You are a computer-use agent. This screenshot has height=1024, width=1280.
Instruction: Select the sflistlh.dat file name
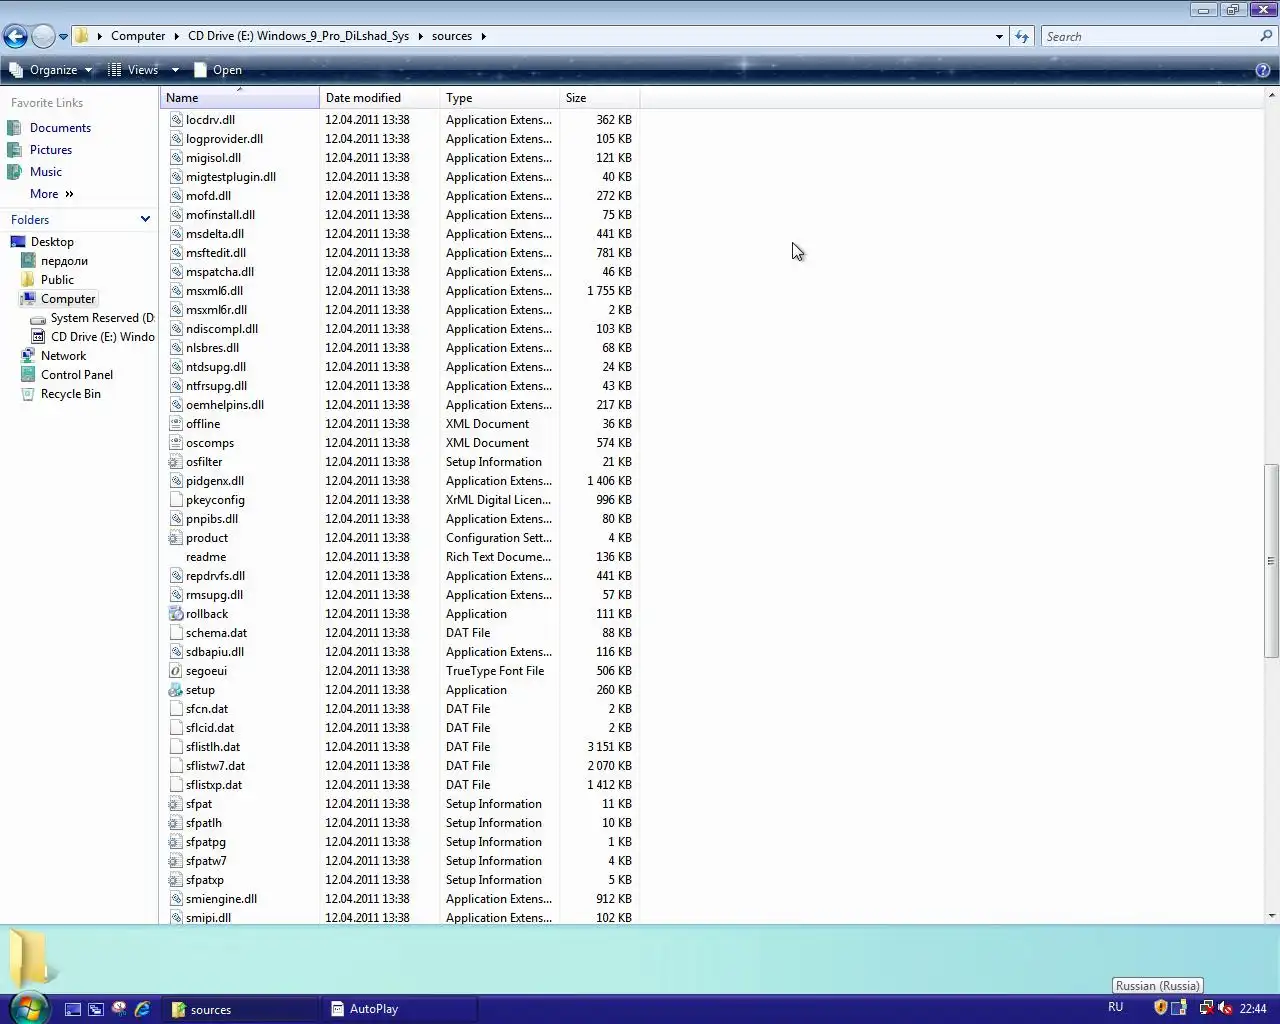[213, 747]
